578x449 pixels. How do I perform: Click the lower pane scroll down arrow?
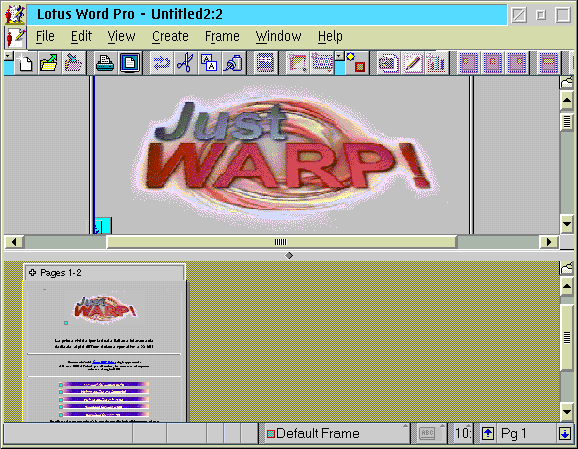click(567, 411)
